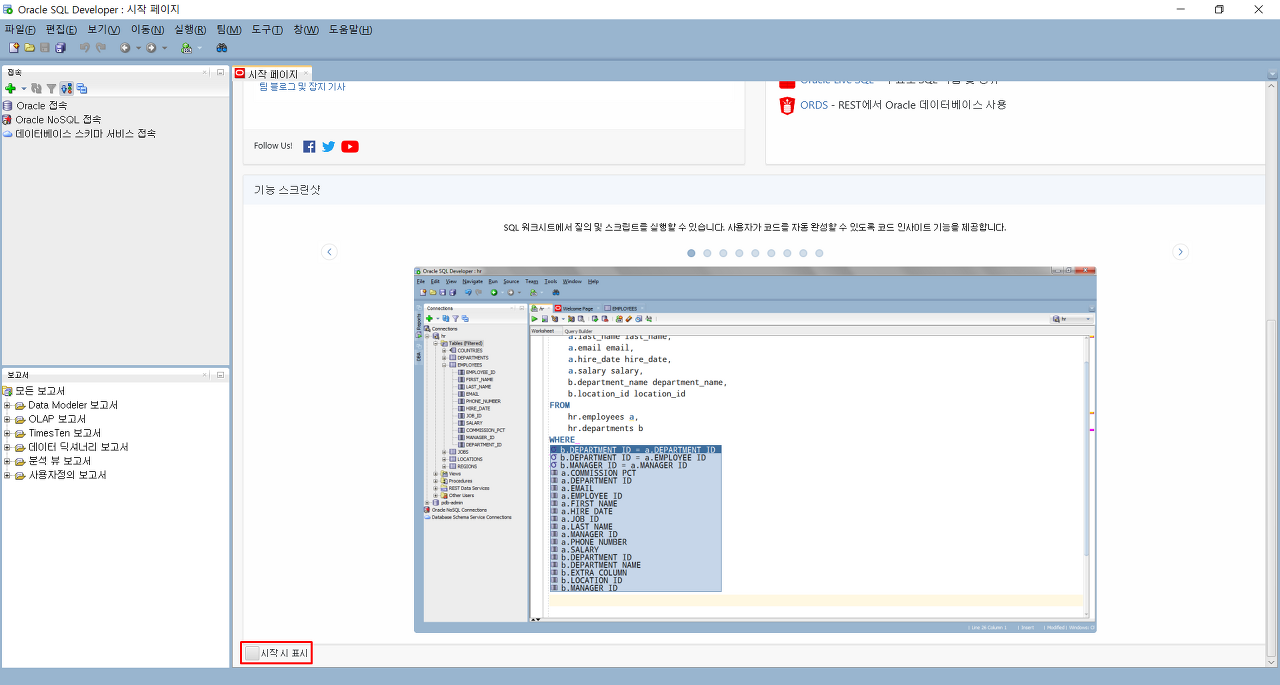The width and height of the screenshot is (1280, 685).
Task: Go to the previous feature screenshot
Action: 329,252
